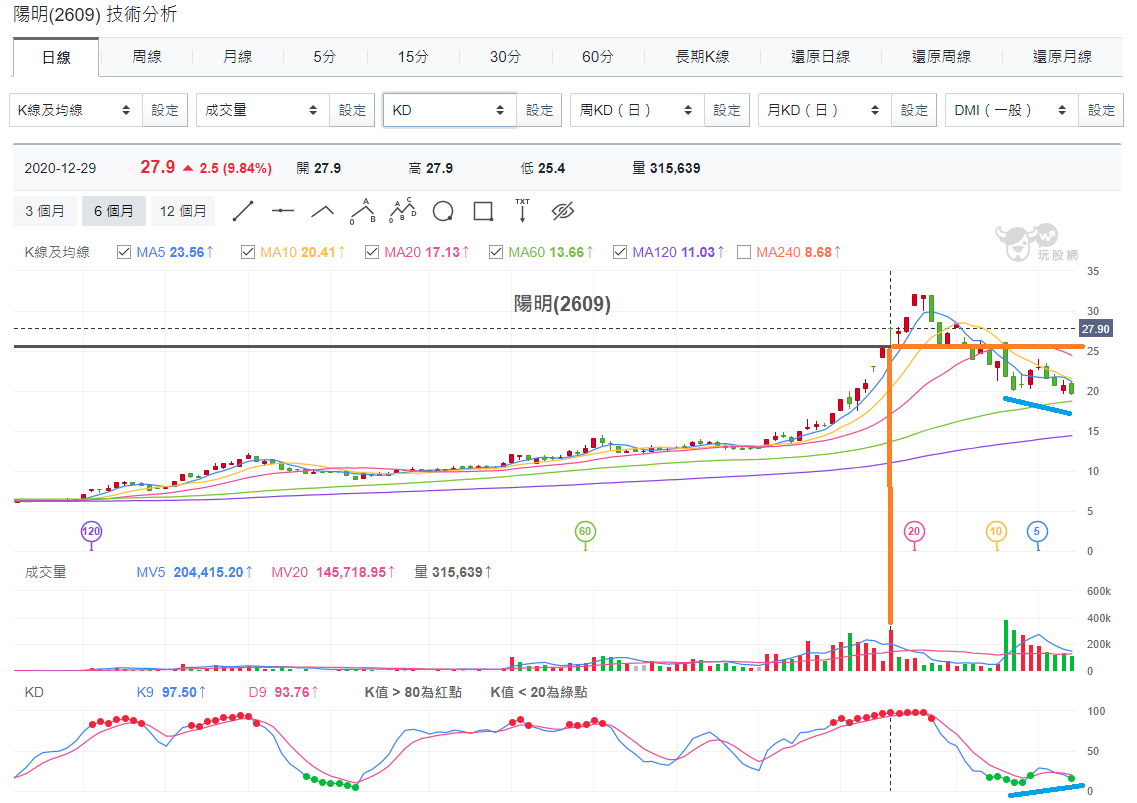The width and height of the screenshot is (1137, 803).
Task: Click the MV5 204,415.20 value
Action: click(x=194, y=572)
